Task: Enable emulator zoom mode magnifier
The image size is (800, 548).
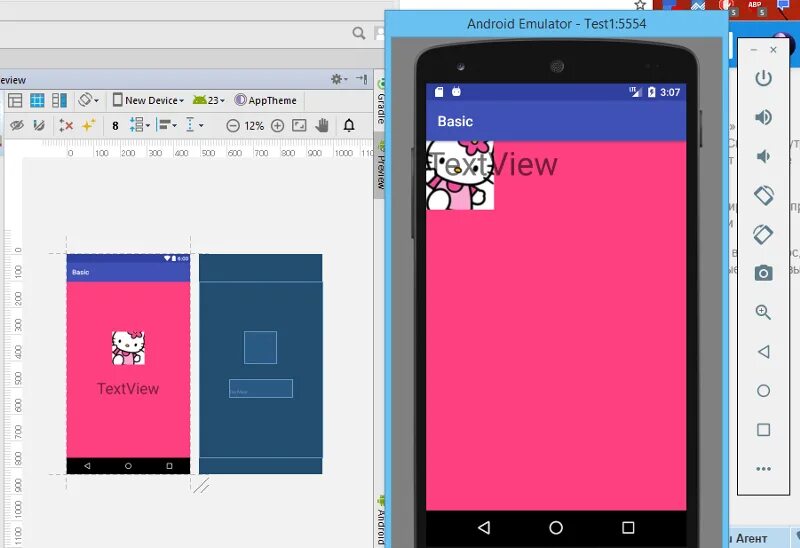Action: point(763,312)
